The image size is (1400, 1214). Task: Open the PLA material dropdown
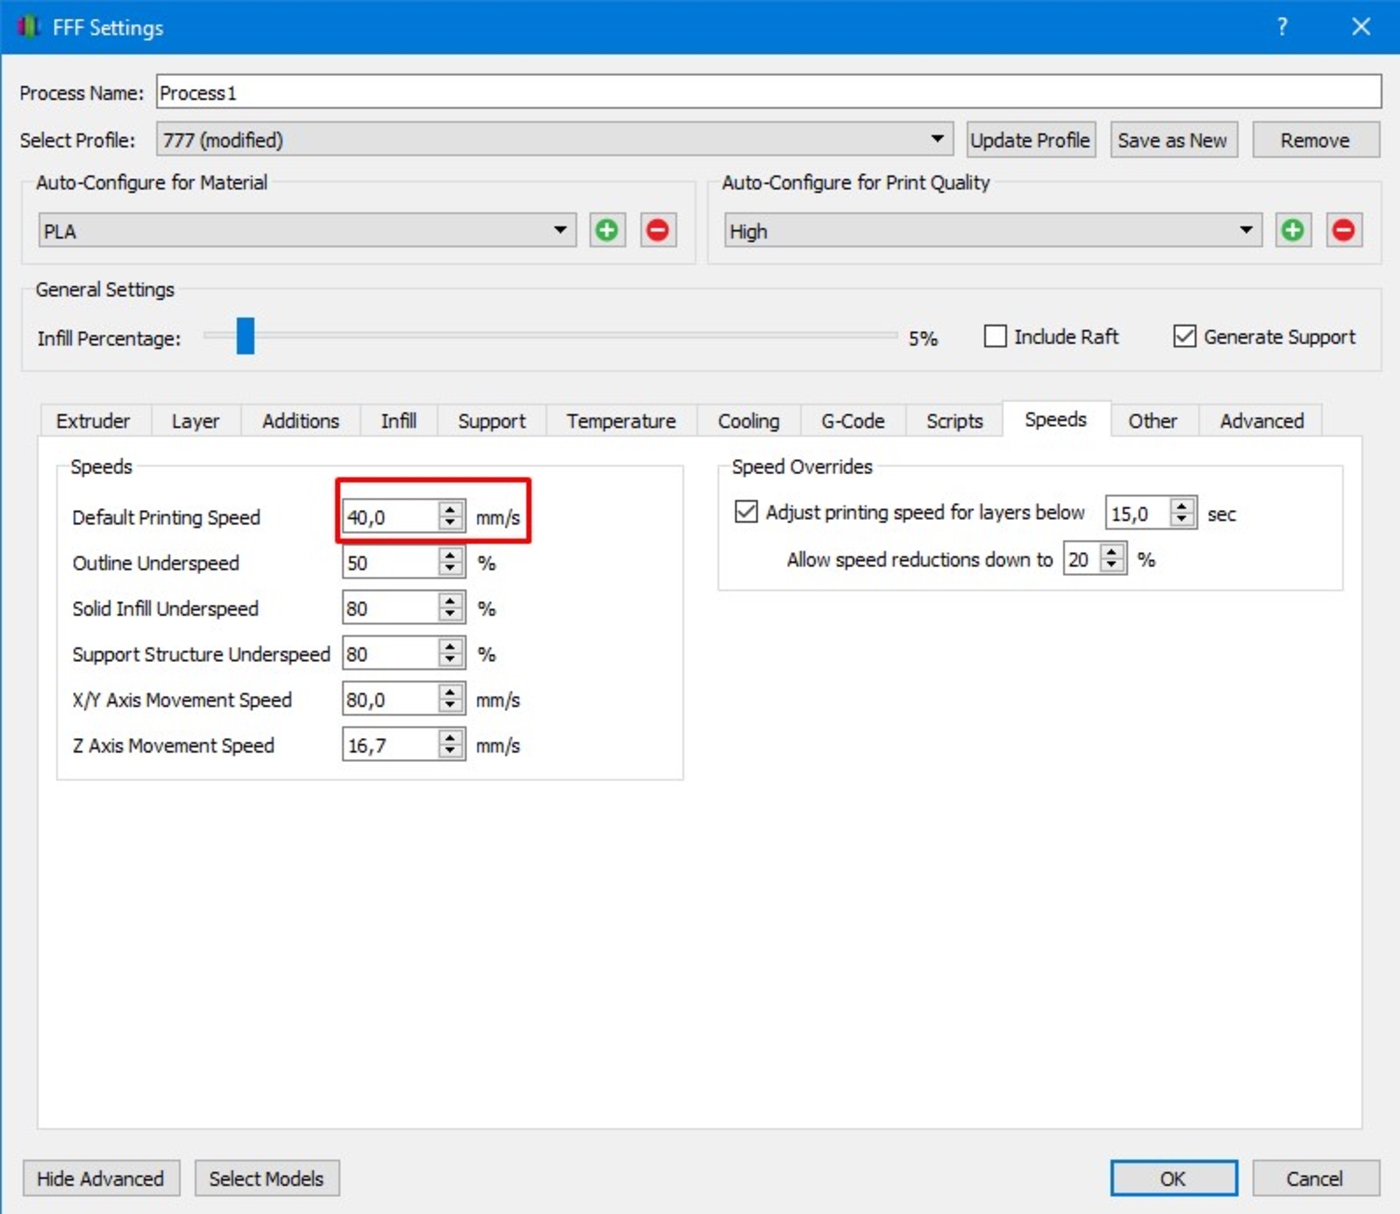pos(307,231)
